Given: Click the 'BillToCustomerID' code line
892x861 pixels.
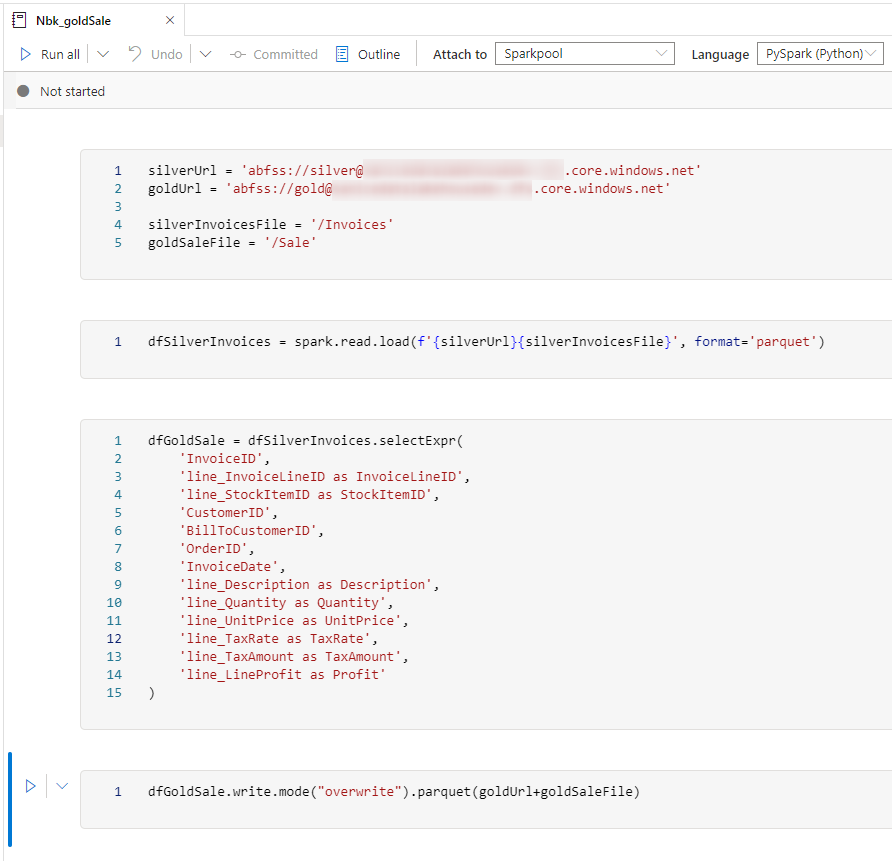Looking at the screenshot, I should pyautogui.click(x=251, y=531).
